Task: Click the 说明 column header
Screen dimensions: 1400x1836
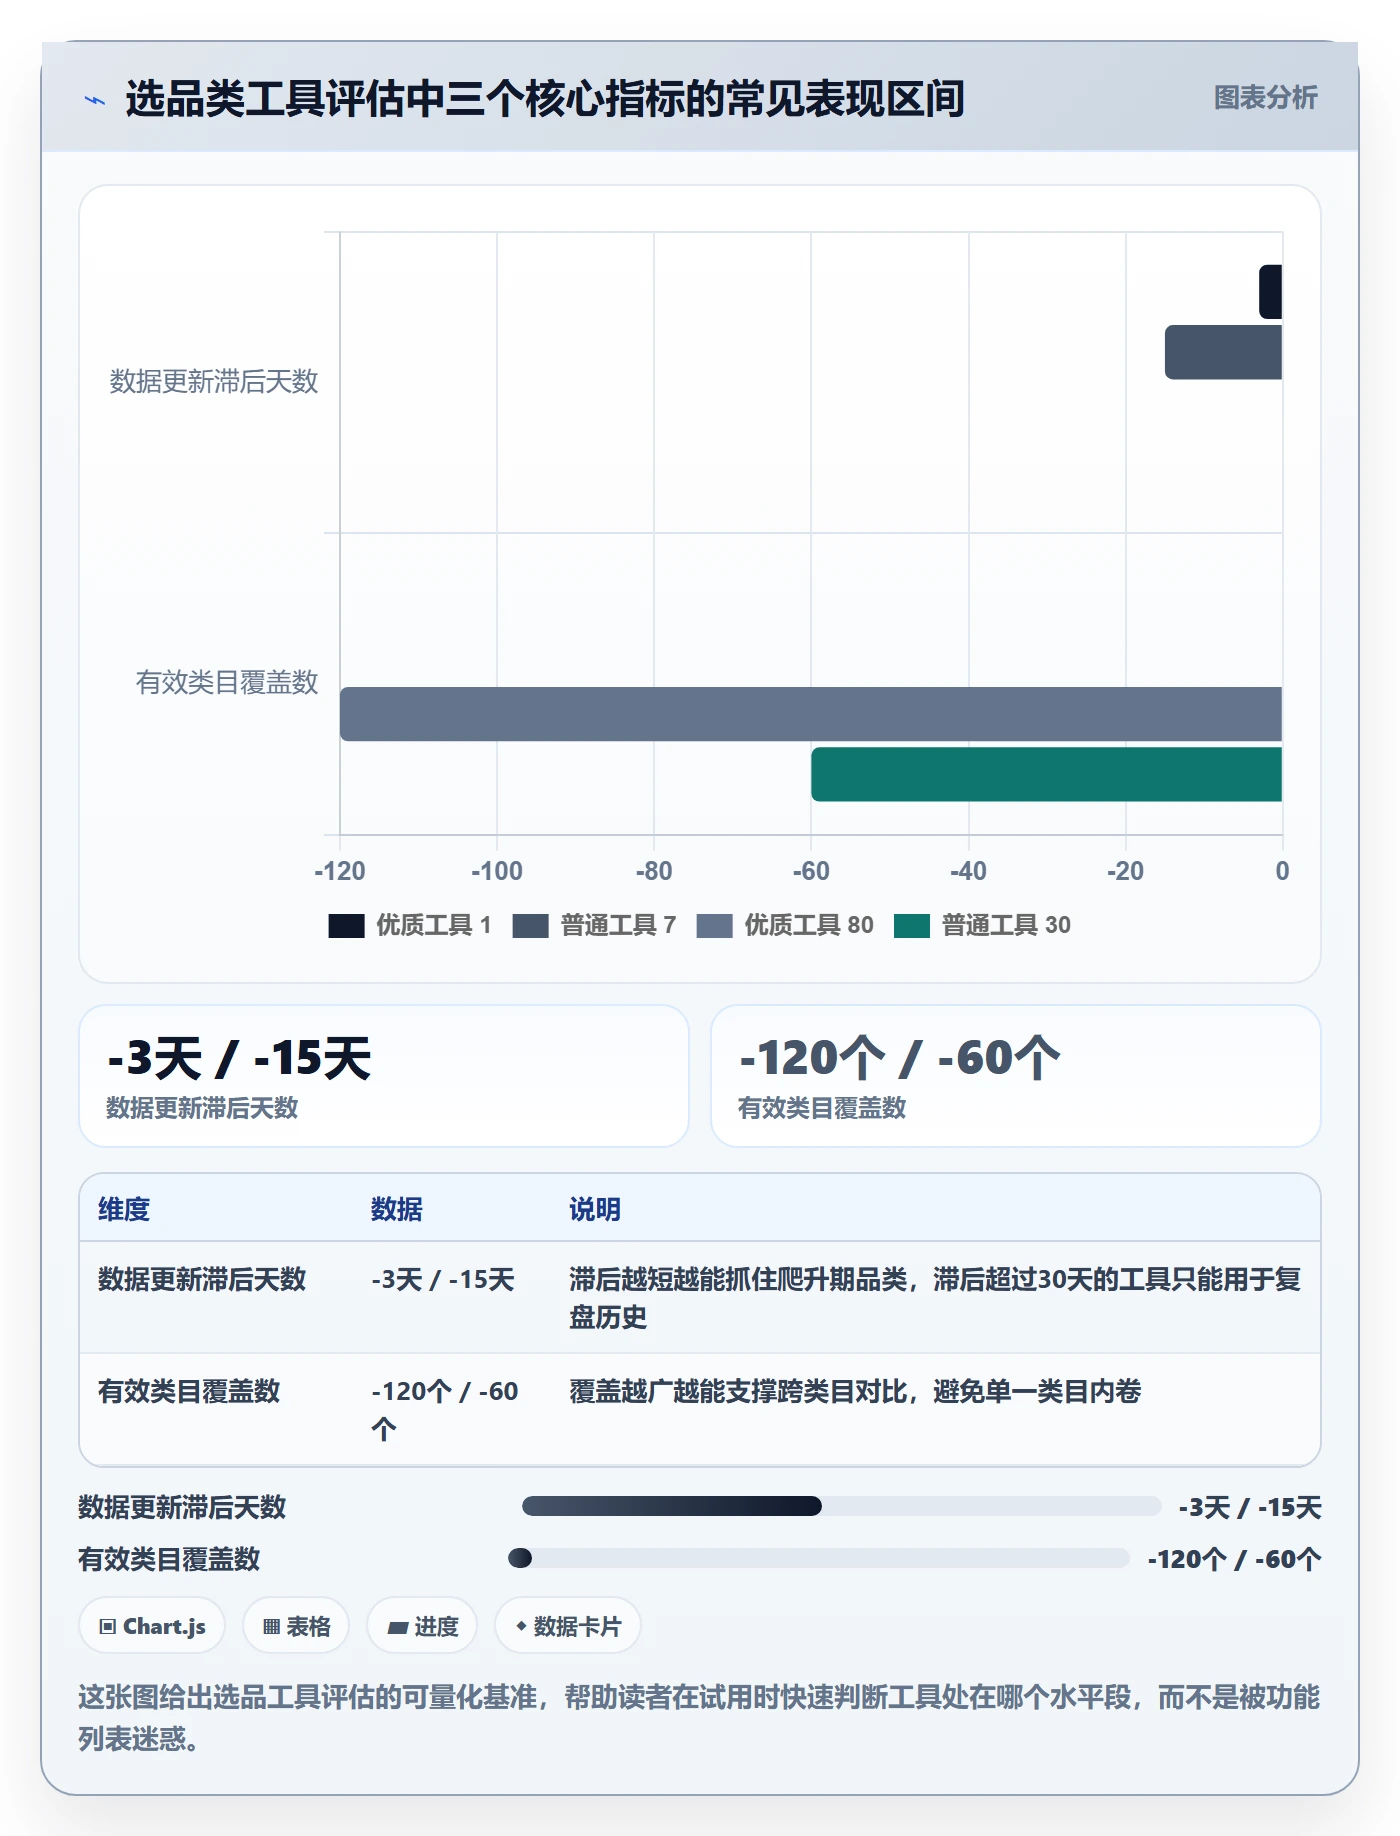Action: pyautogui.click(x=595, y=1209)
